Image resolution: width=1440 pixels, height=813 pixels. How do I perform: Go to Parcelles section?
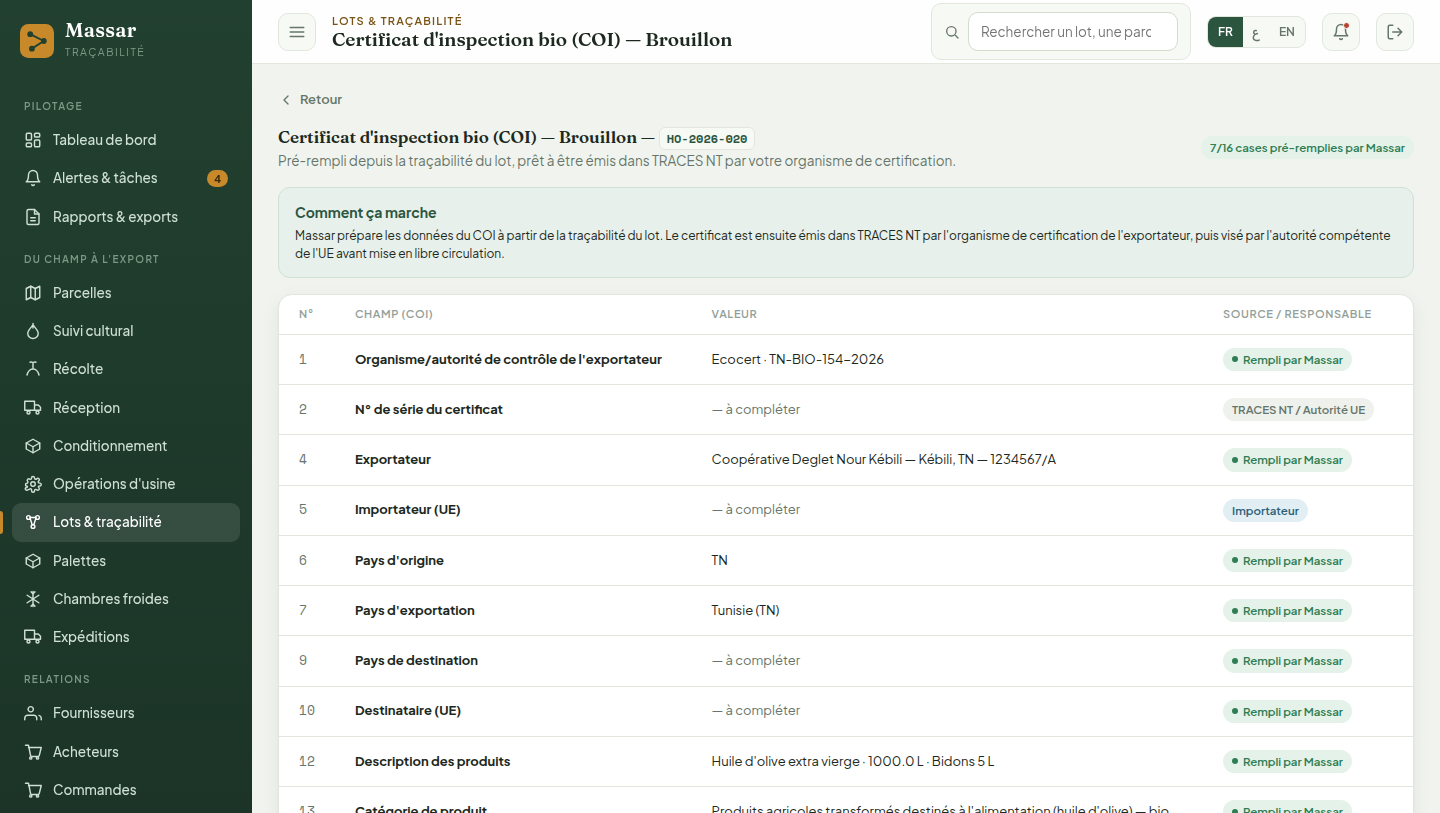point(126,293)
